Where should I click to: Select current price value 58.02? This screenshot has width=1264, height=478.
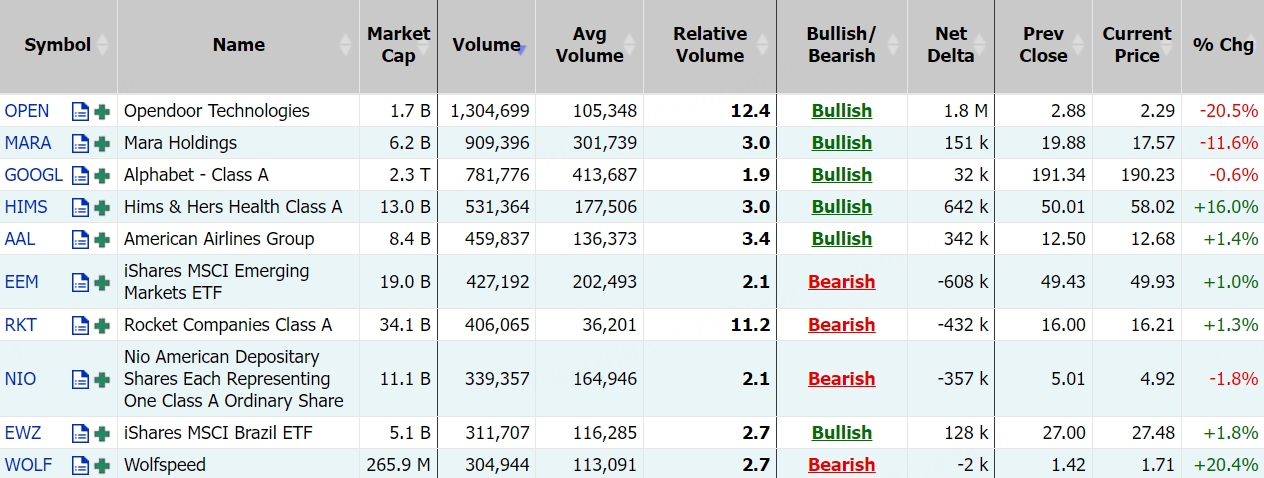tap(1153, 207)
